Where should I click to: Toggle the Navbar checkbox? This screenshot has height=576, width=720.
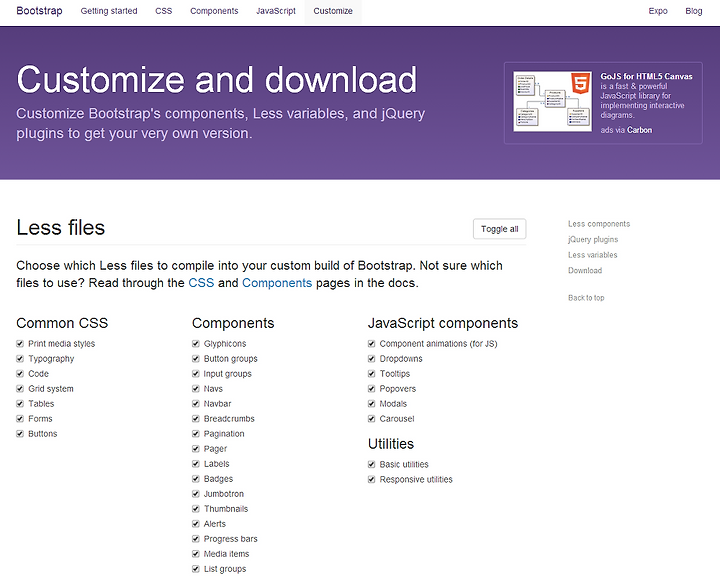[196, 403]
